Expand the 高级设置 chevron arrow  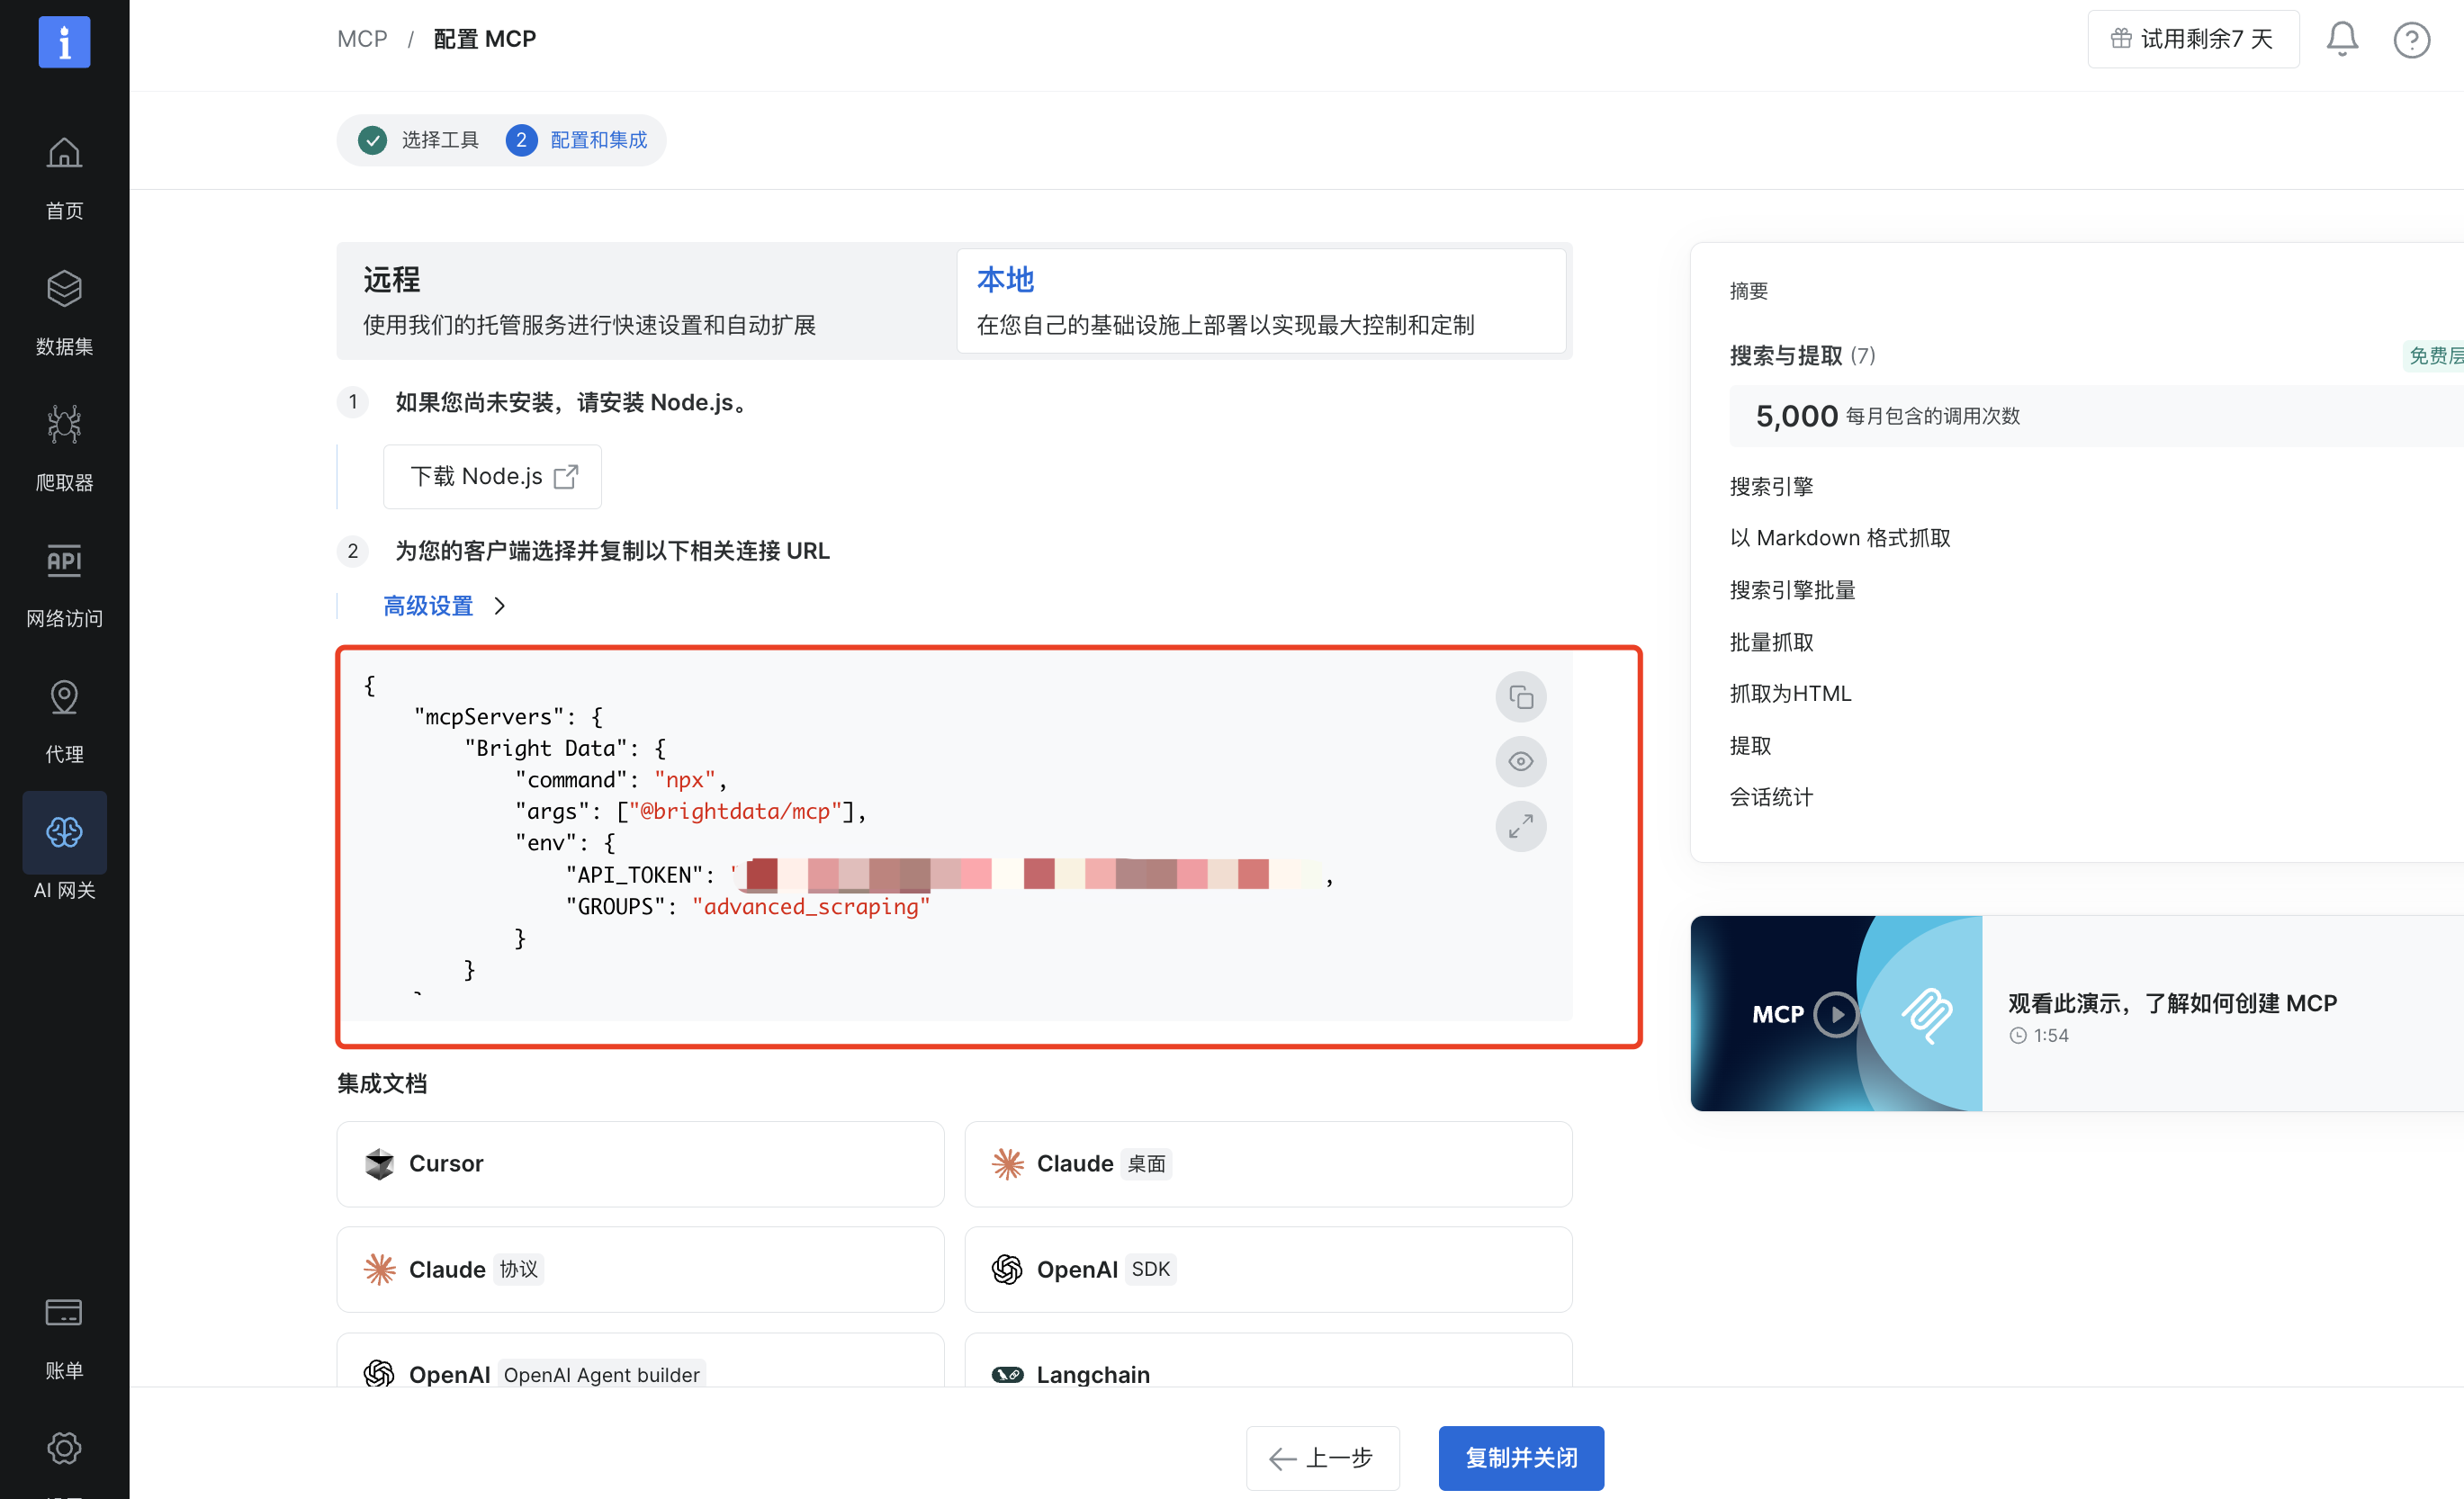click(499, 606)
